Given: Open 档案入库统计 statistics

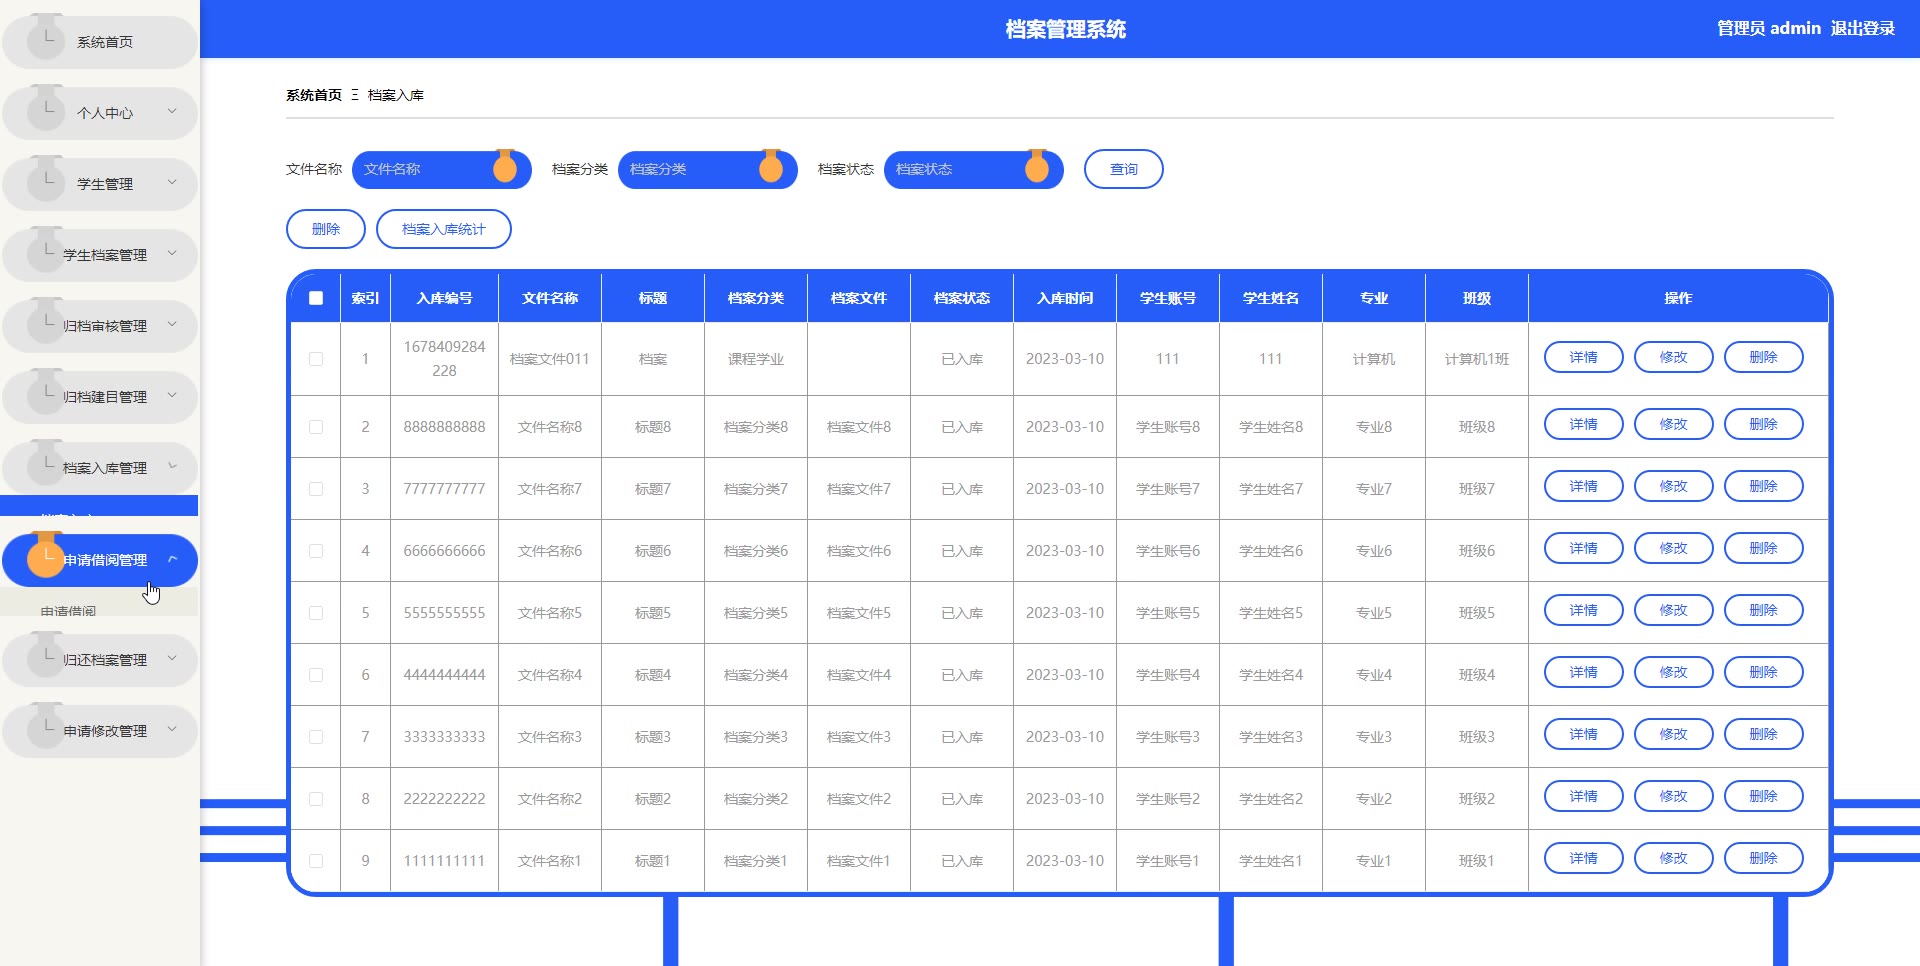Looking at the screenshot, I should point(444,229).
